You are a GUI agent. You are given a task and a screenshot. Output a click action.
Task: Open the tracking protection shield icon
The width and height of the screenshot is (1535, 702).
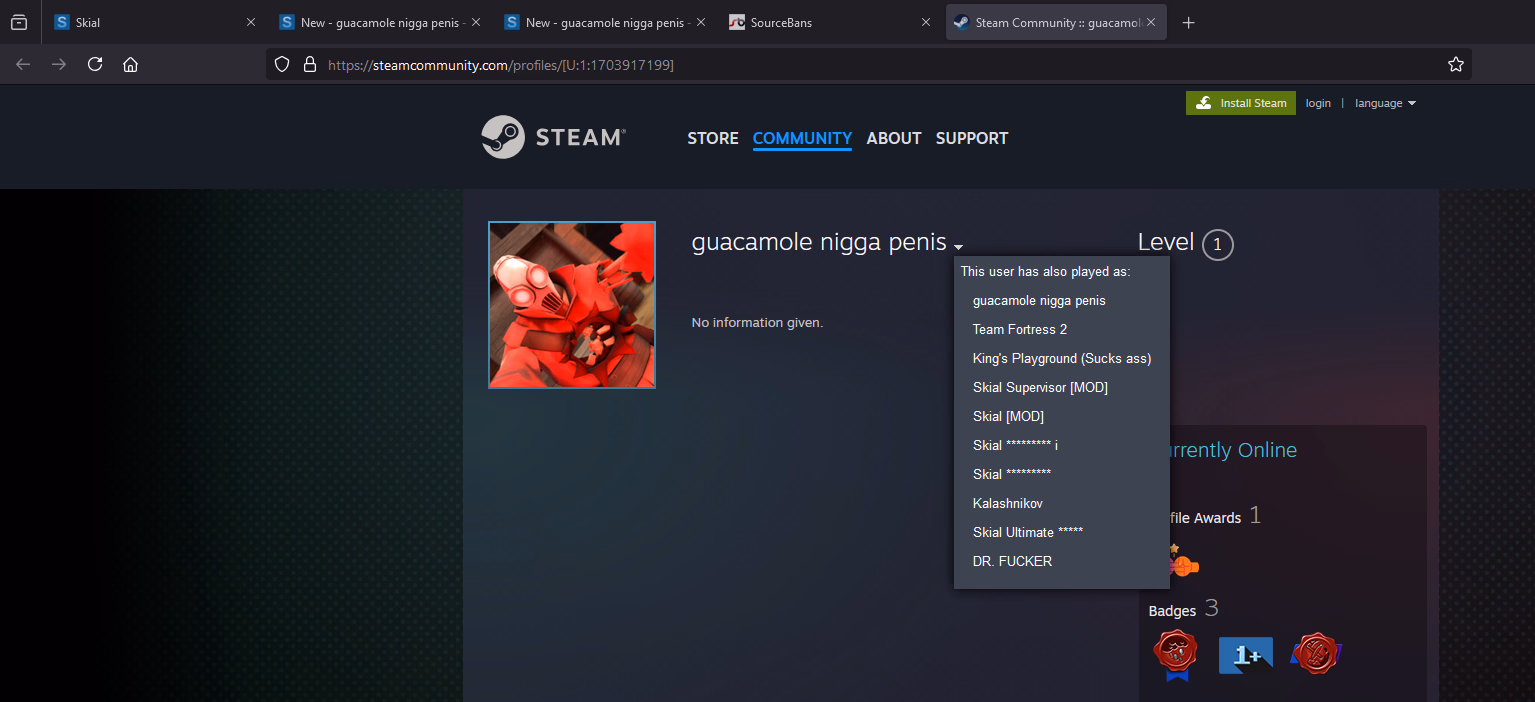[x=282, y=64]
